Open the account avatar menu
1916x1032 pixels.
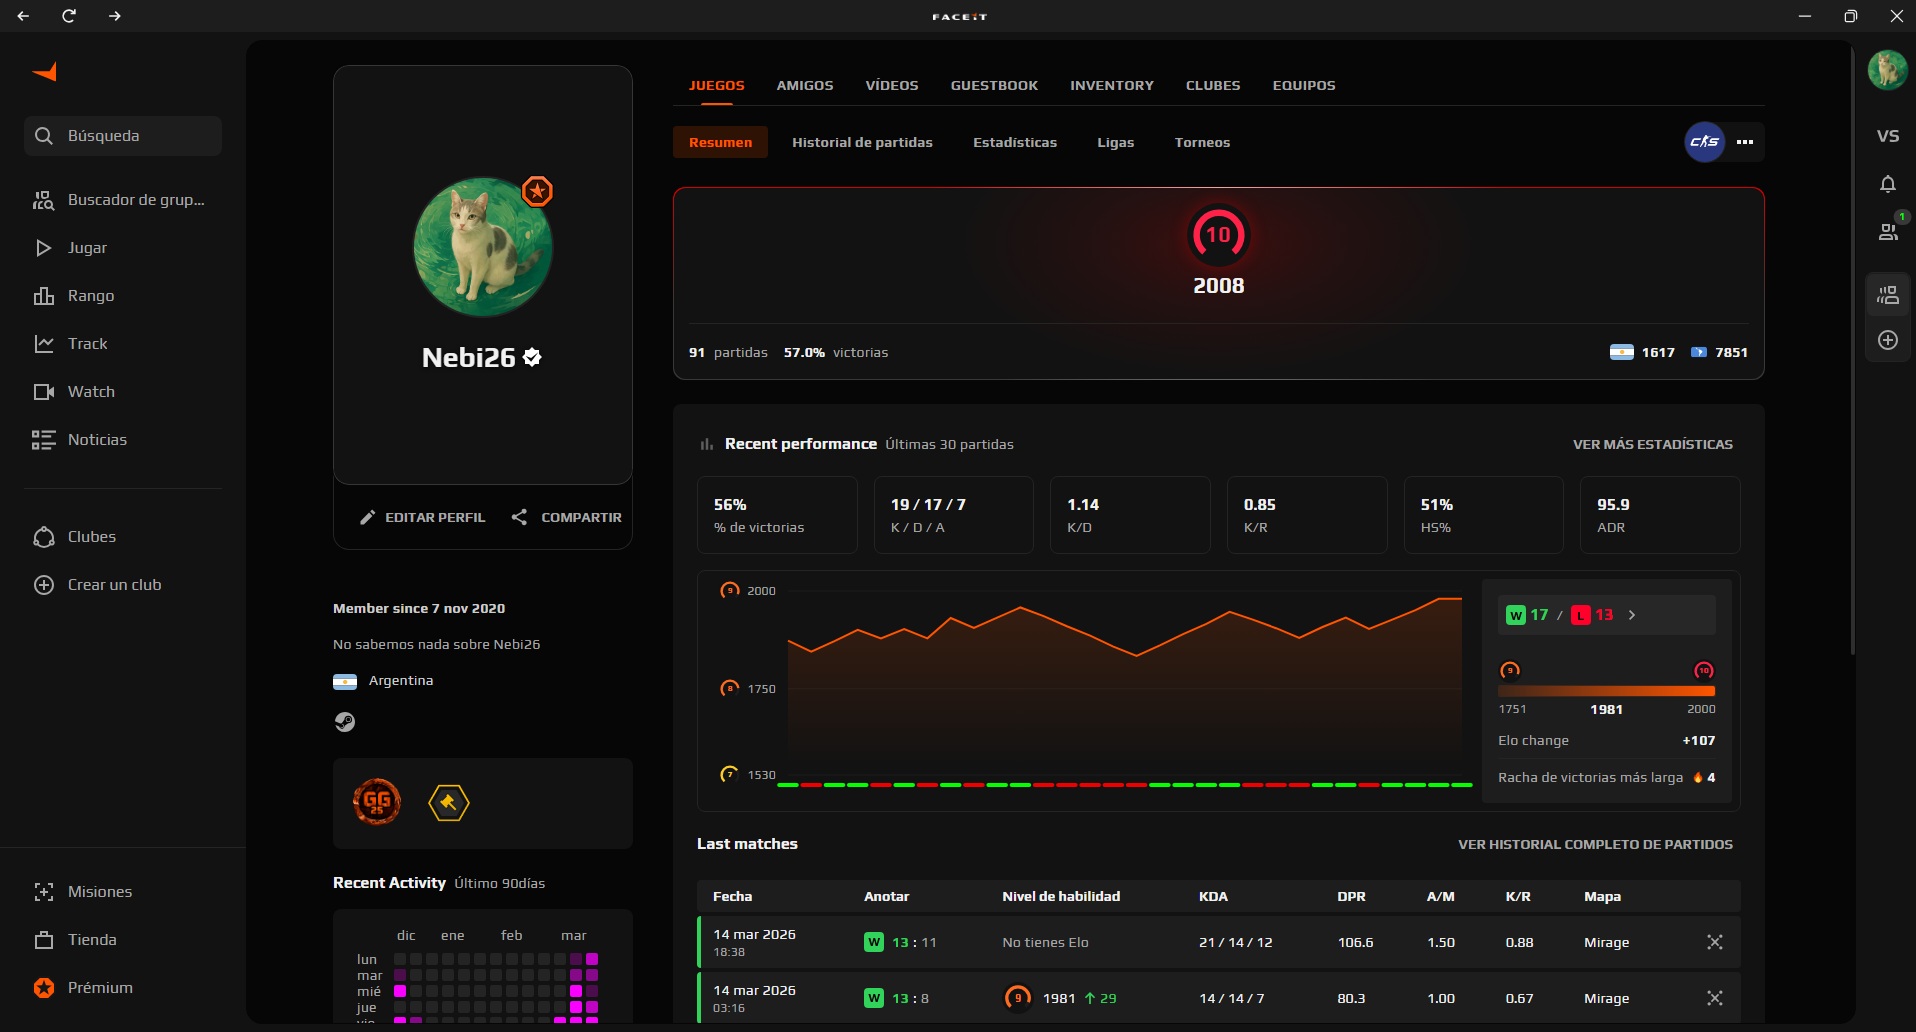(x=1888, y=70)
